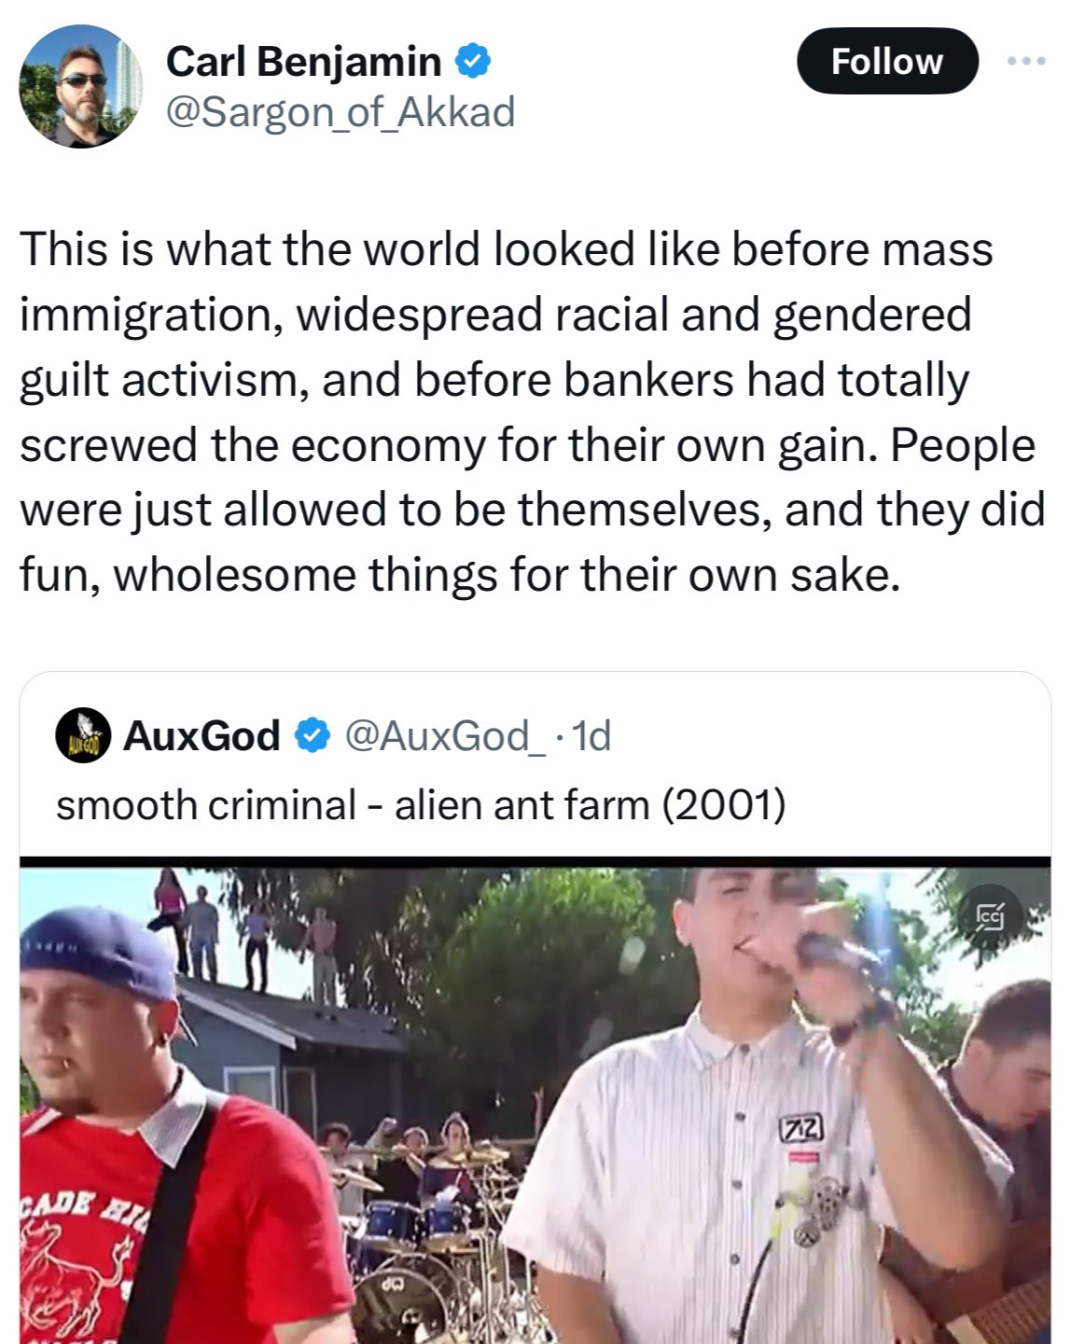
Task: Open the main tweet text about mass immigration
Action: pyautogui.click(x=532, y=412)
